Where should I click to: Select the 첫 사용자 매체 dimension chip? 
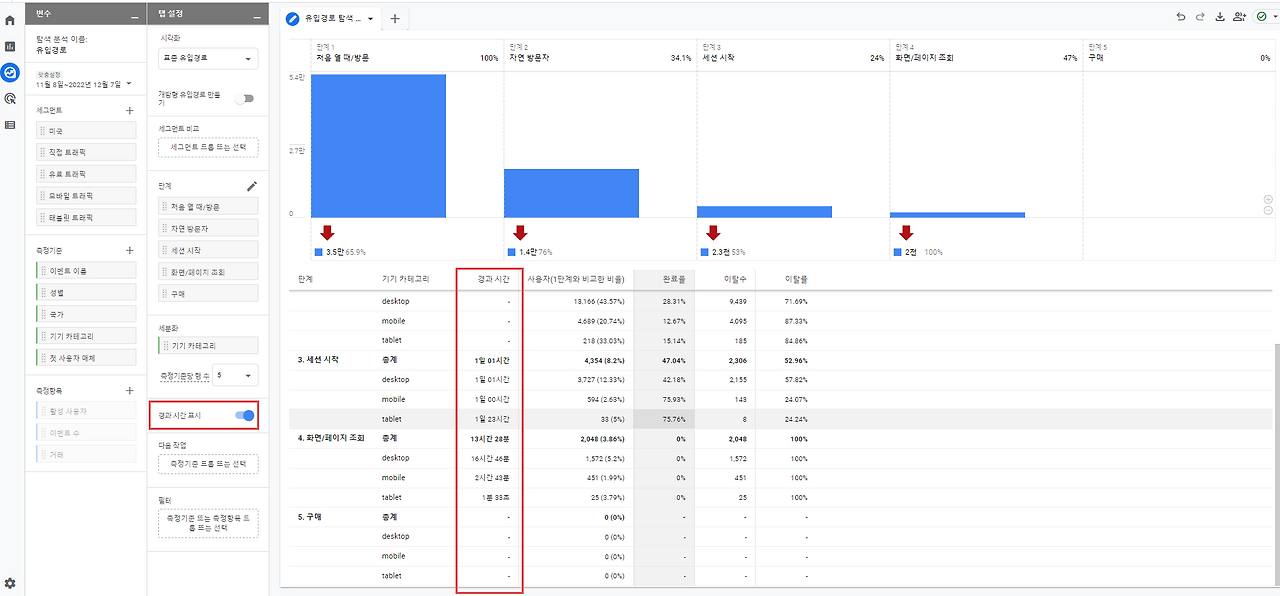(86, 357)
